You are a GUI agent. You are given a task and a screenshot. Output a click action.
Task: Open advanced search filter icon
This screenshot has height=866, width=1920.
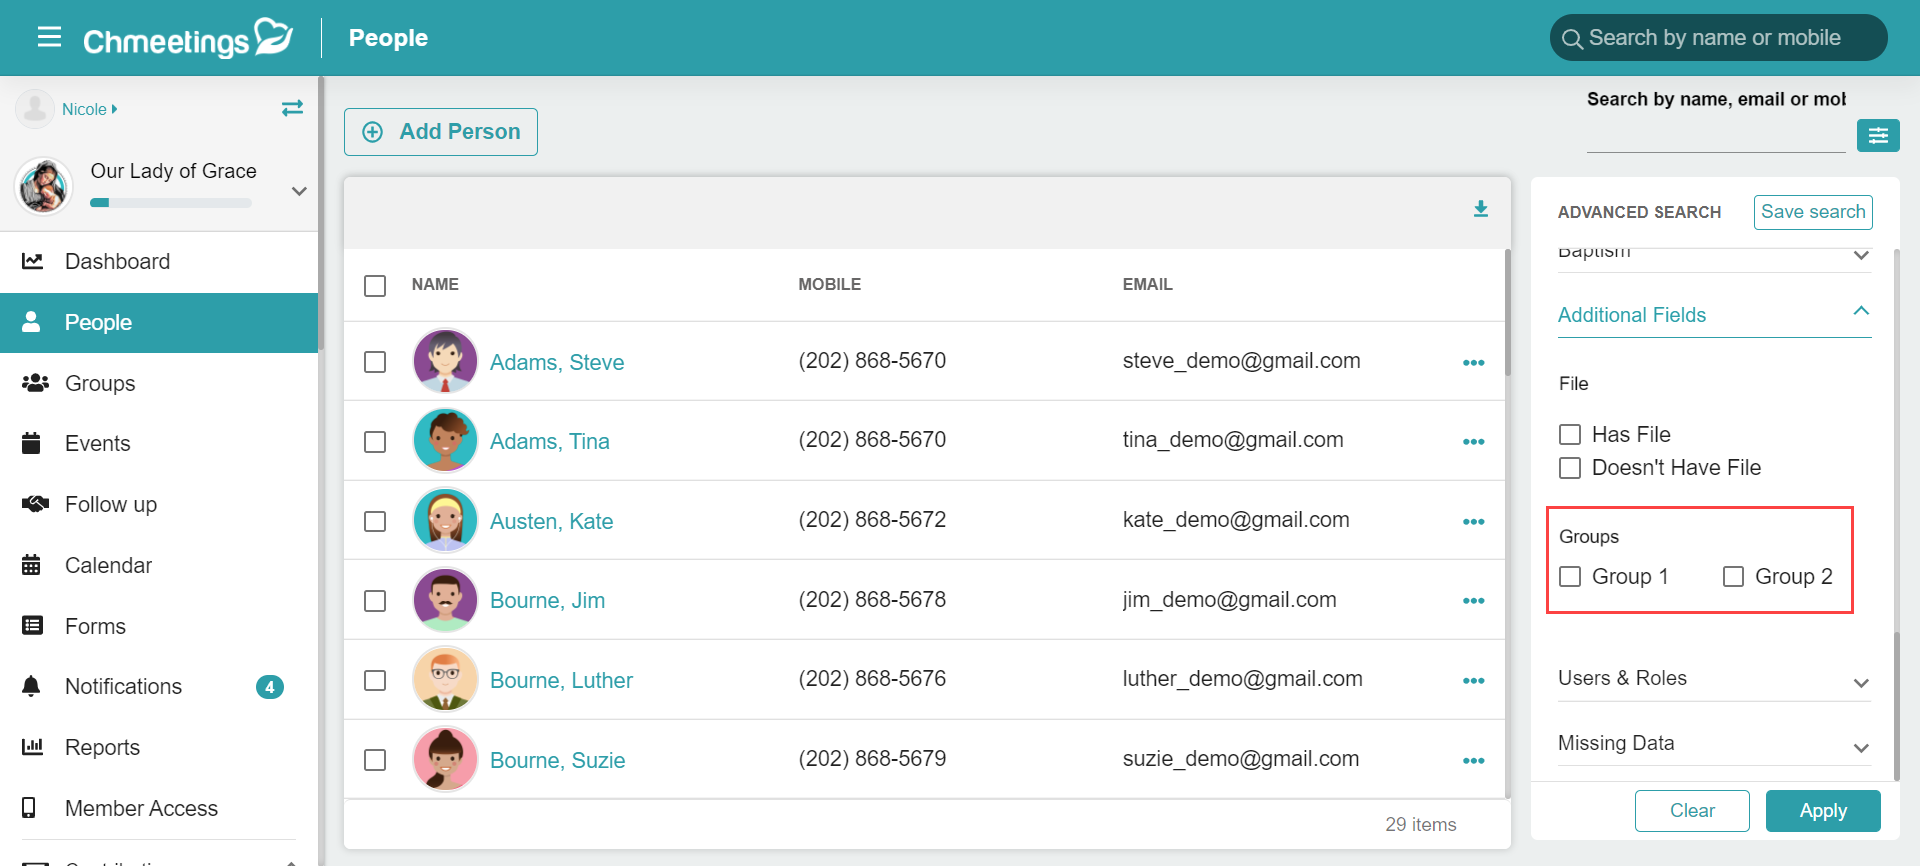[1878, 135]
